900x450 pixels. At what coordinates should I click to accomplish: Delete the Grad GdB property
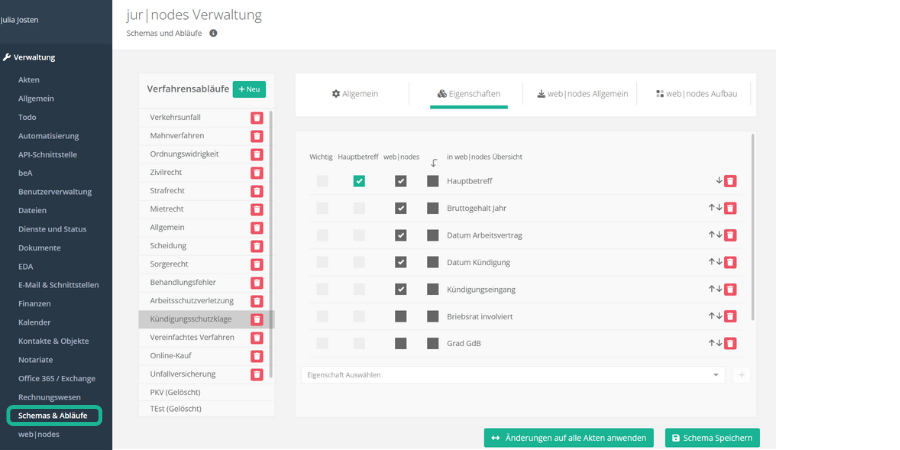coord(730,343)
